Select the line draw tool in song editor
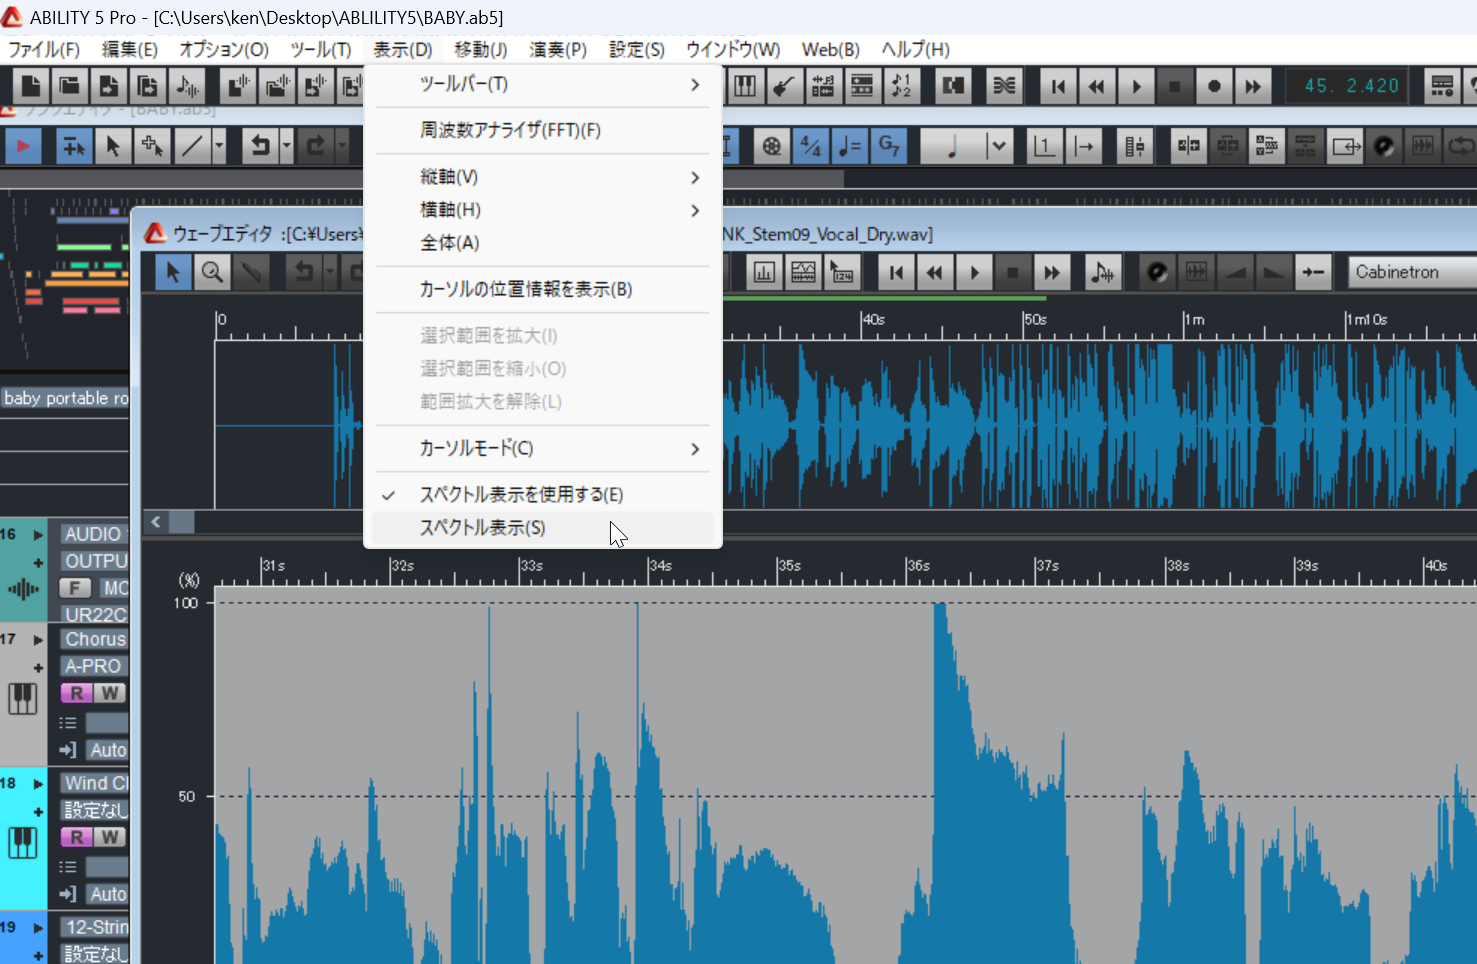 pyautogui.click(x=191, y=146)
